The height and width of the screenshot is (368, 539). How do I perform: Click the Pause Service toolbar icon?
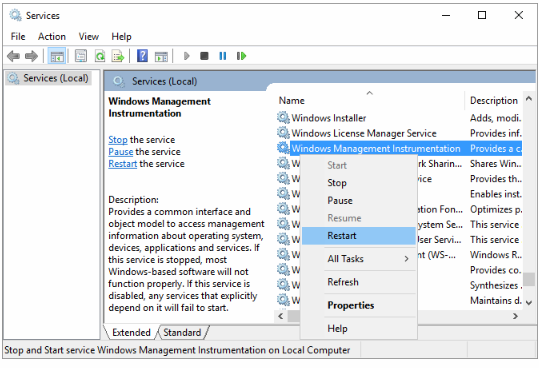(x=223, y=56)
